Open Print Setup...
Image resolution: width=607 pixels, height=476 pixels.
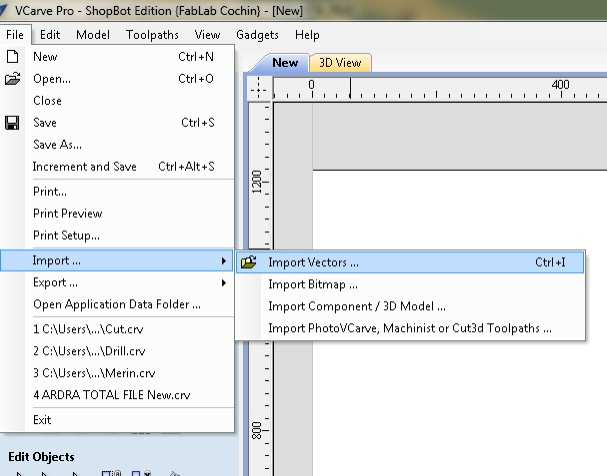click(117, 235)
